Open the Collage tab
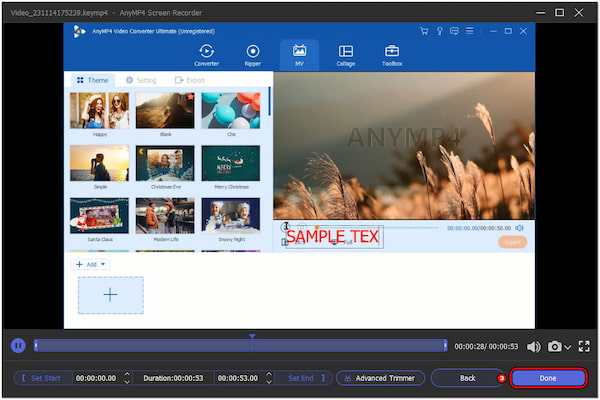Screen dimensions: 600x400 click(x=346, y=56)
